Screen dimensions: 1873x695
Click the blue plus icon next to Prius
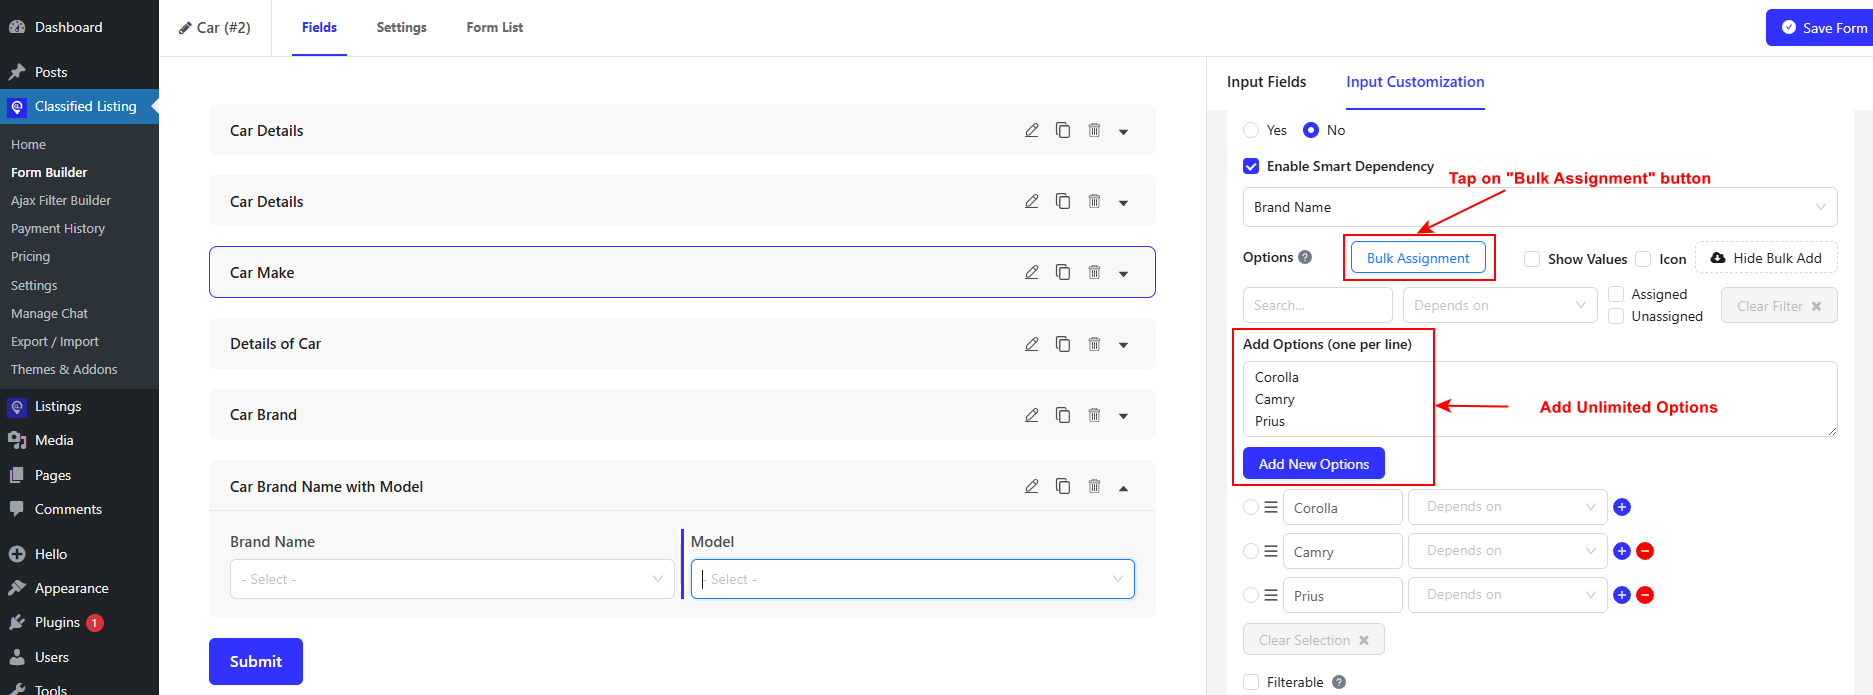pos(1622,595)
